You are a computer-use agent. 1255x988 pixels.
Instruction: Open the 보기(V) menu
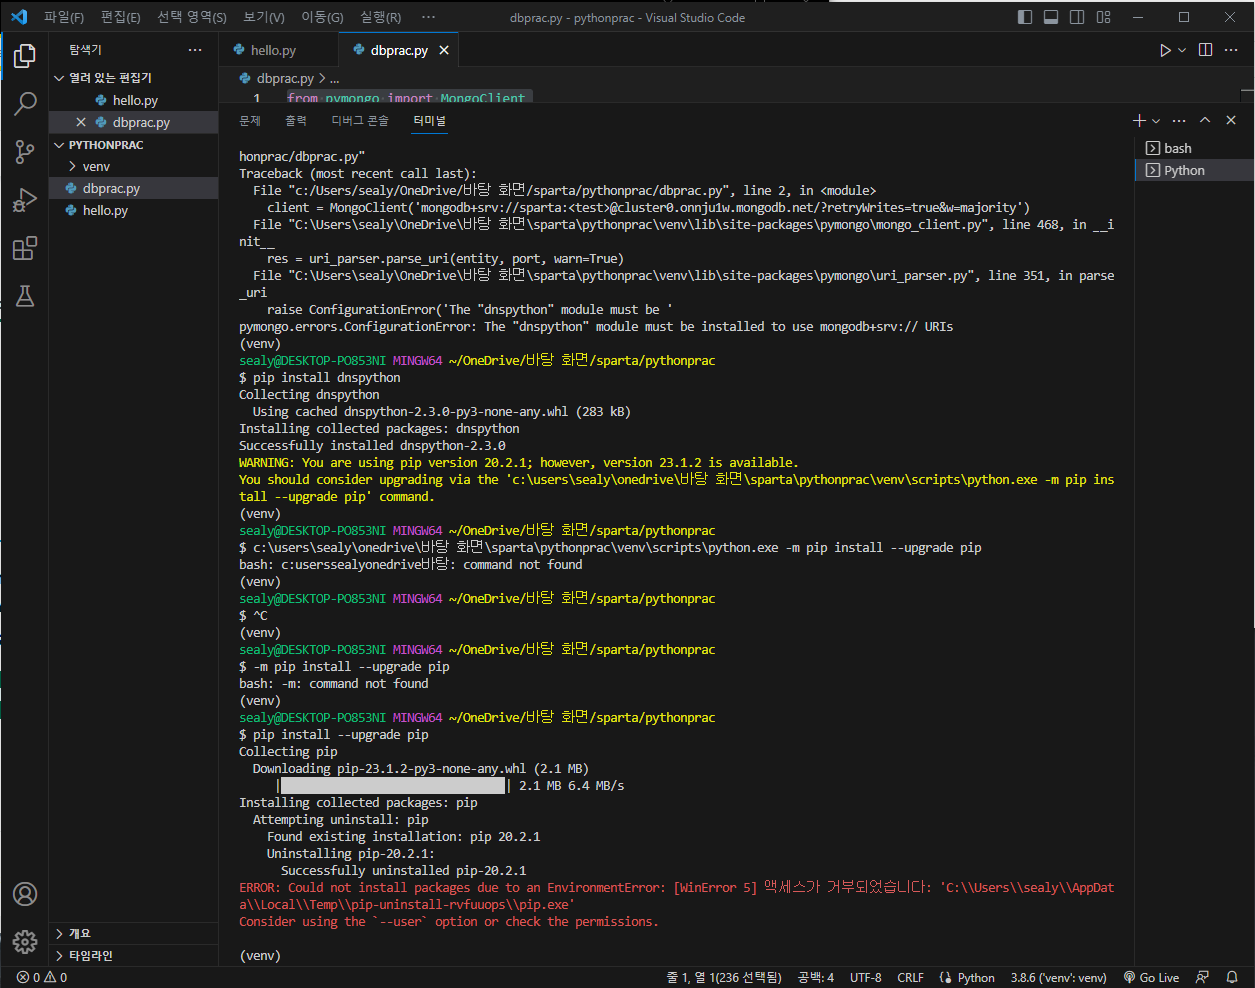pyautogui.click(x=264, y=17)
